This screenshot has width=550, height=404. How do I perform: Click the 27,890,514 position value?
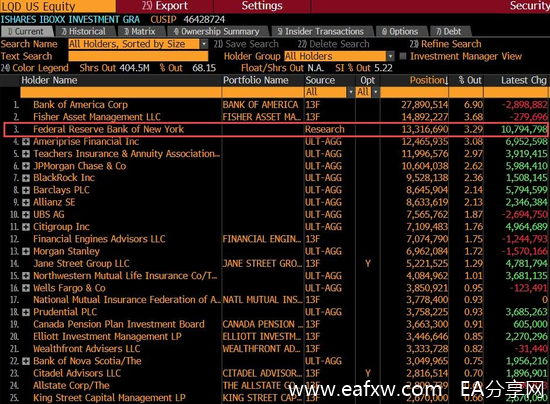click(424, 105)
